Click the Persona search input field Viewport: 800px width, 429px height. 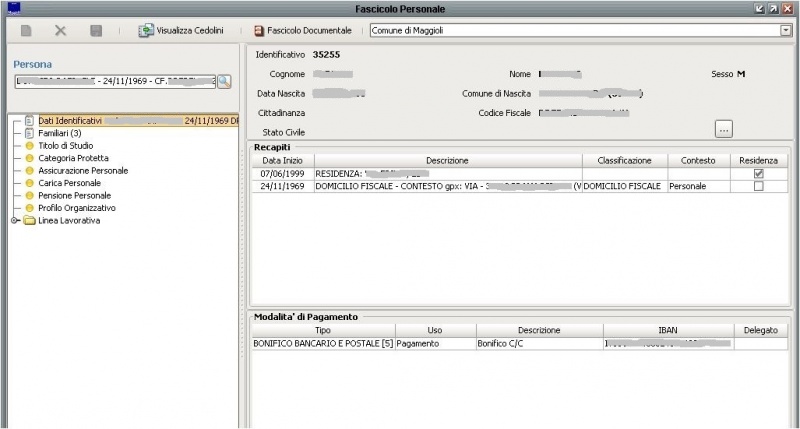point(112,82)
